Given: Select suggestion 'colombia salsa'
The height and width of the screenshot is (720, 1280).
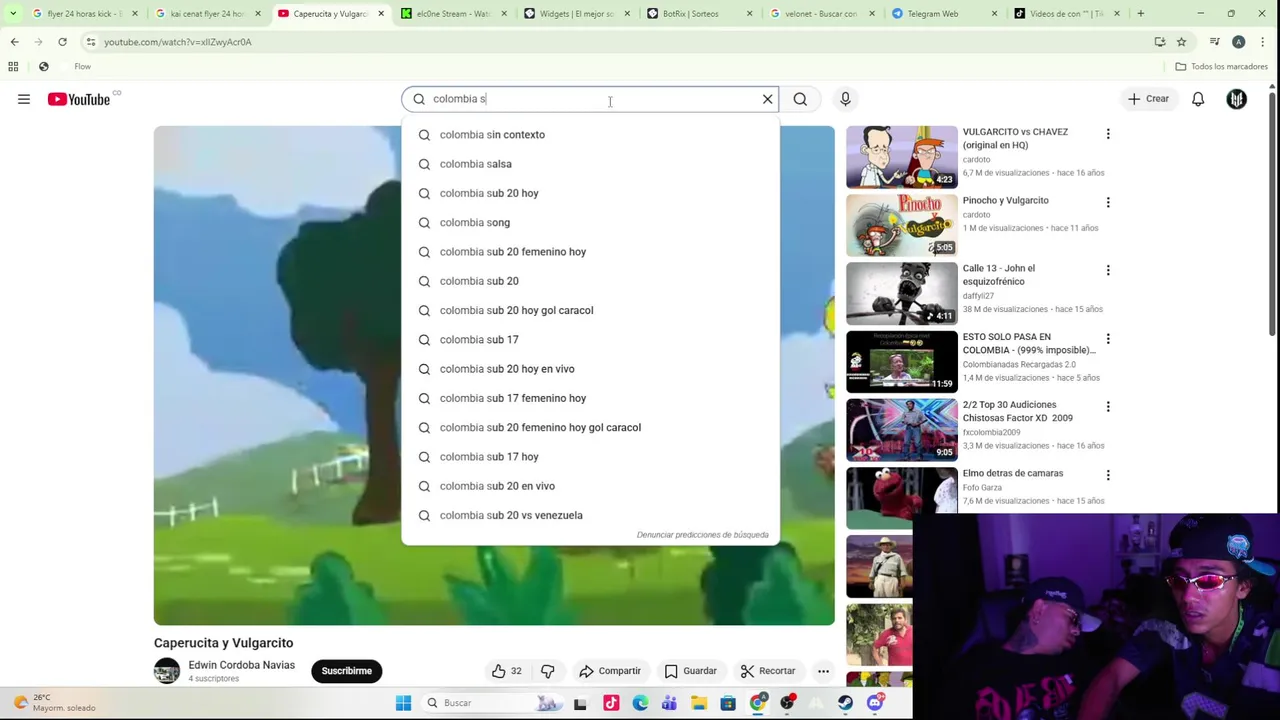Looking at the screenshot, I should point(590,164).
